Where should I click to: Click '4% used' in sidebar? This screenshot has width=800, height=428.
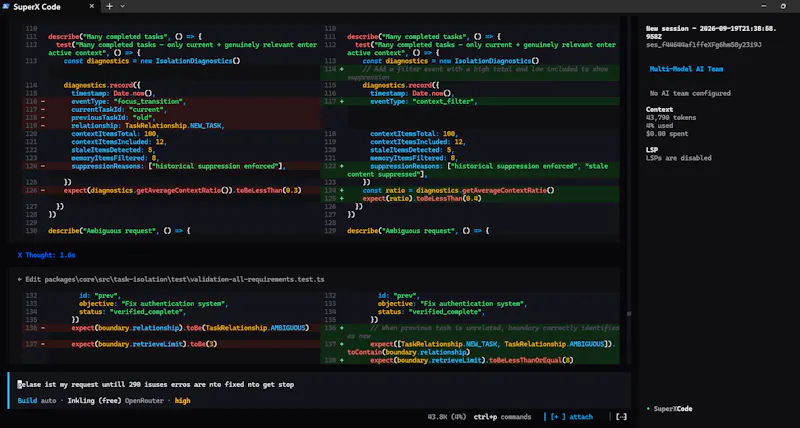[x=659, y=125]
